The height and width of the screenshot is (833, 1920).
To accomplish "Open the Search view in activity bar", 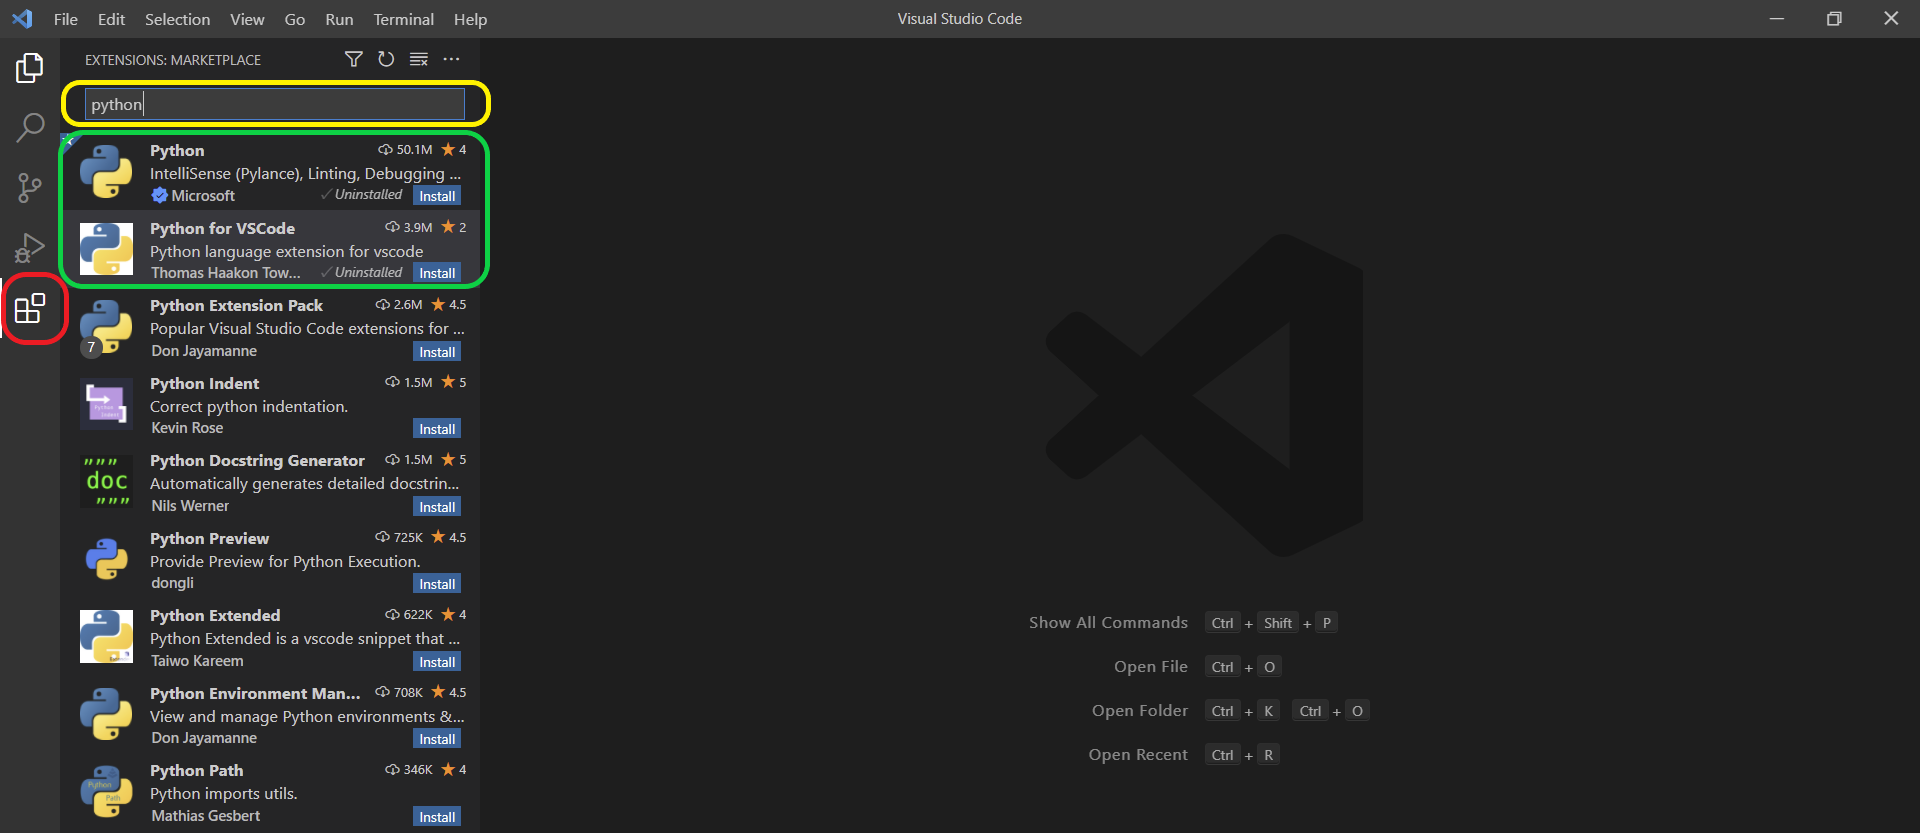I will click(x=30, y=127).
